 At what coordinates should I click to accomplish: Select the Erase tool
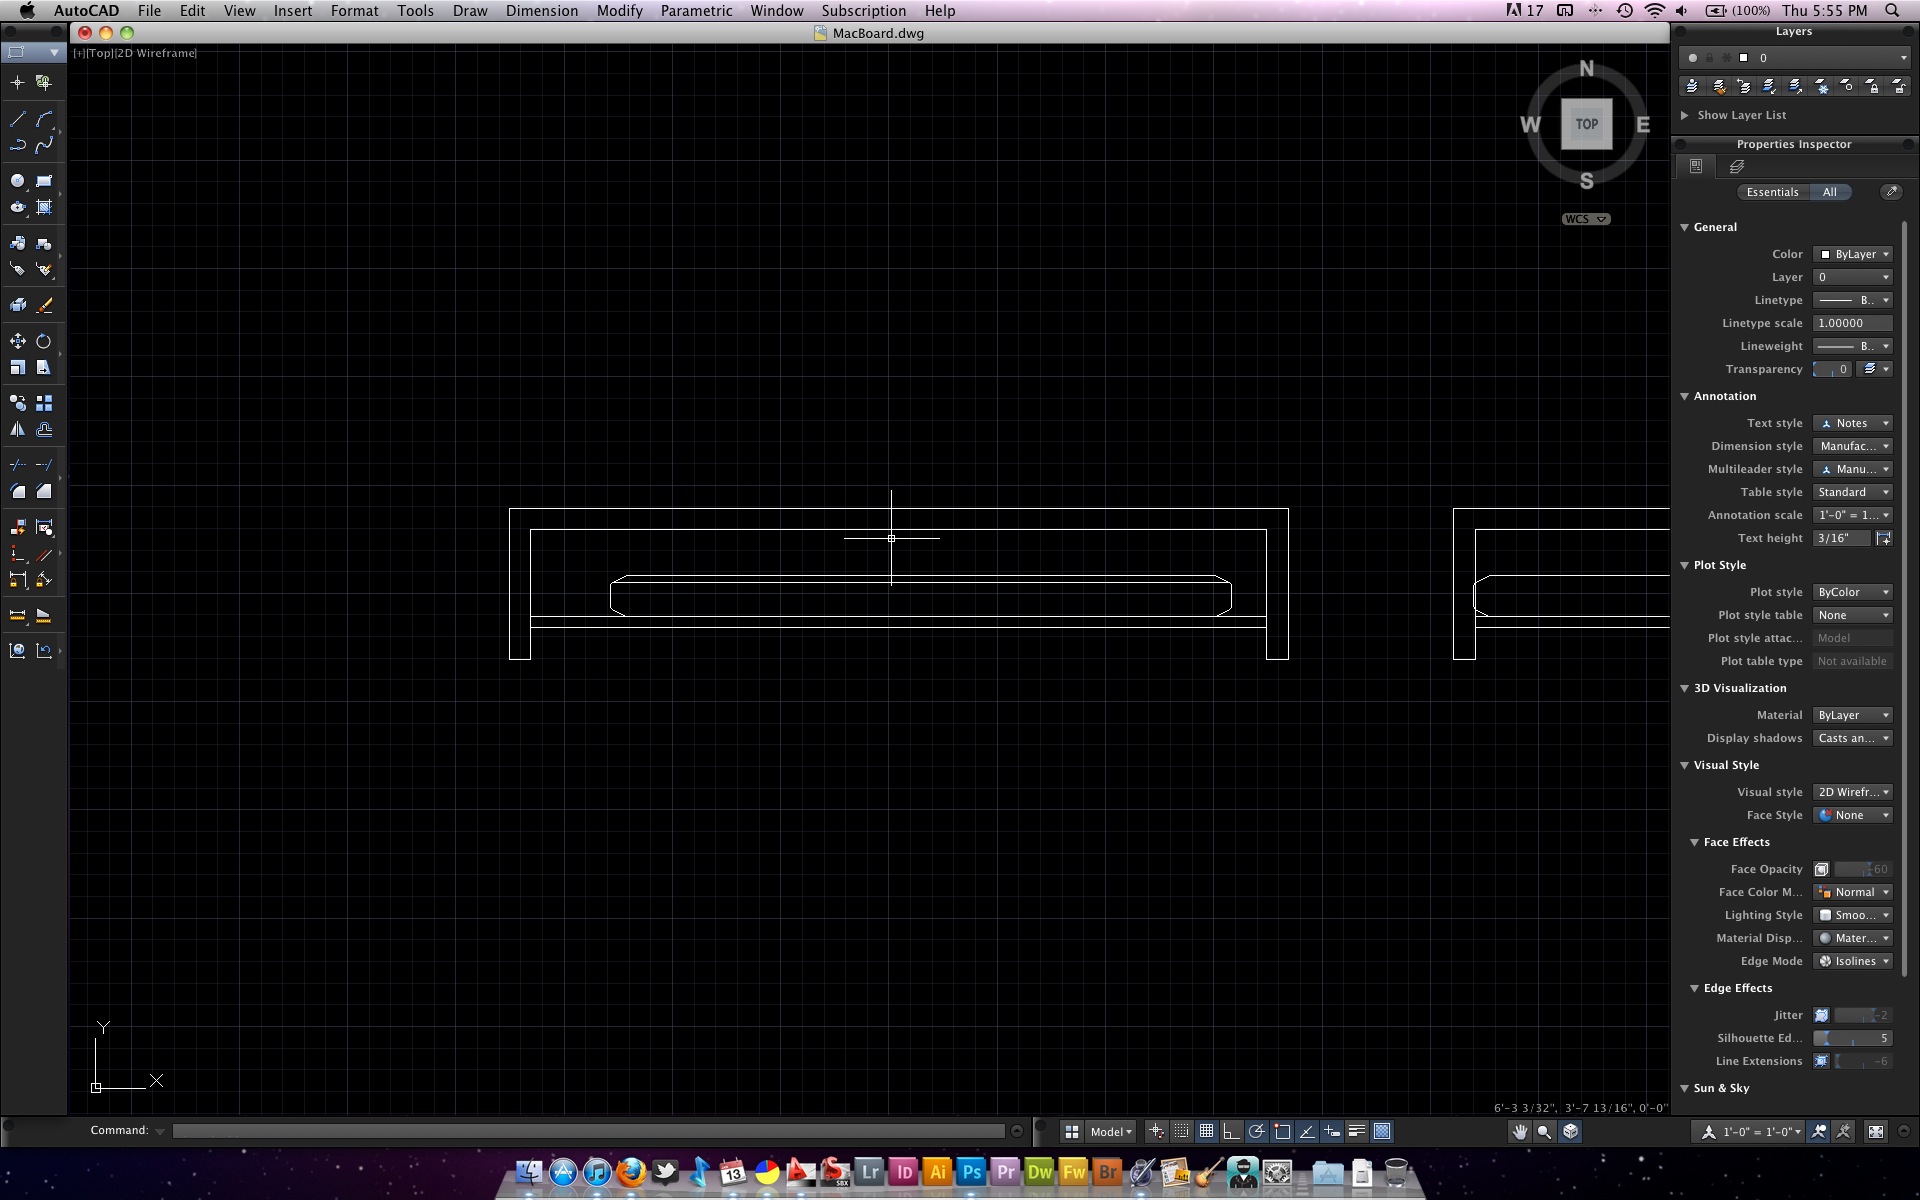44,305
